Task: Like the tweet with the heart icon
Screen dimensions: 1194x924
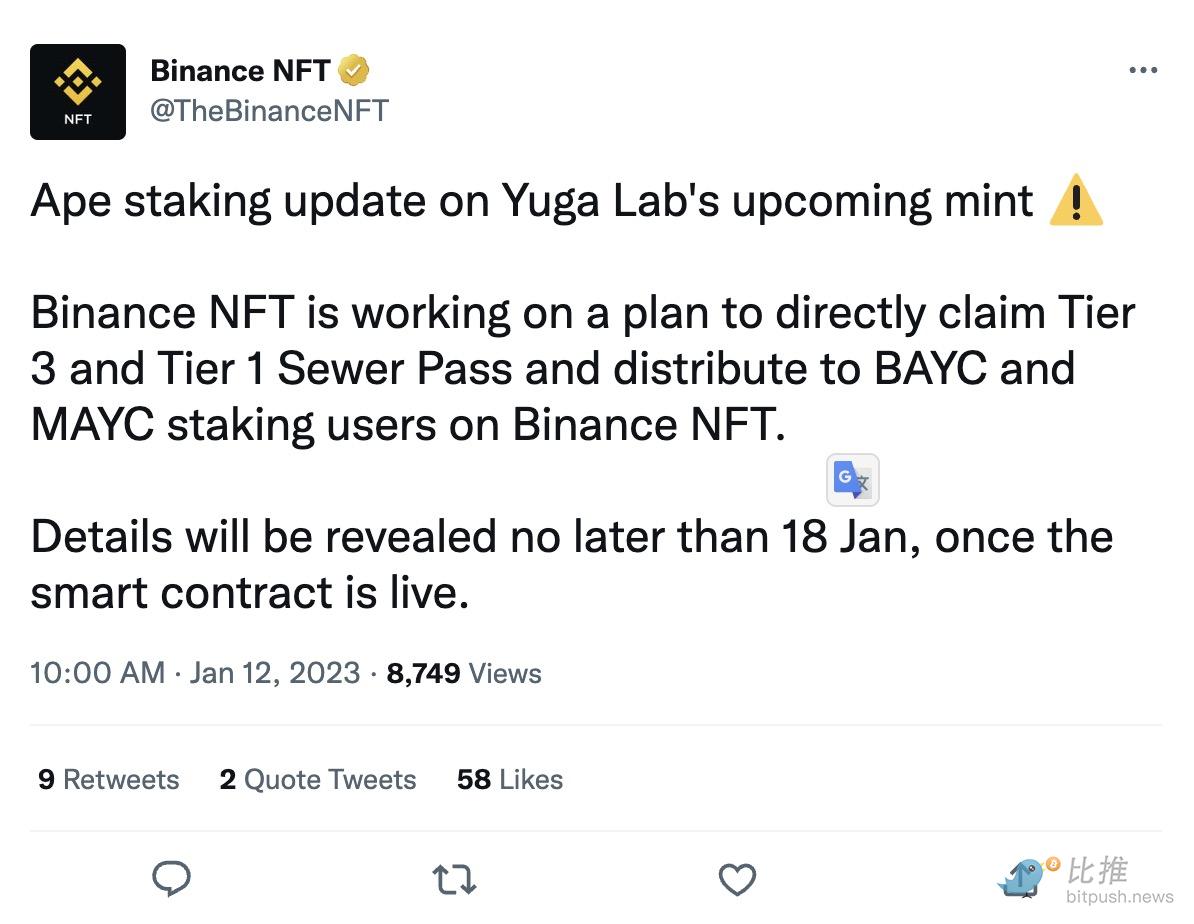Action: click(x=737, y=880)
